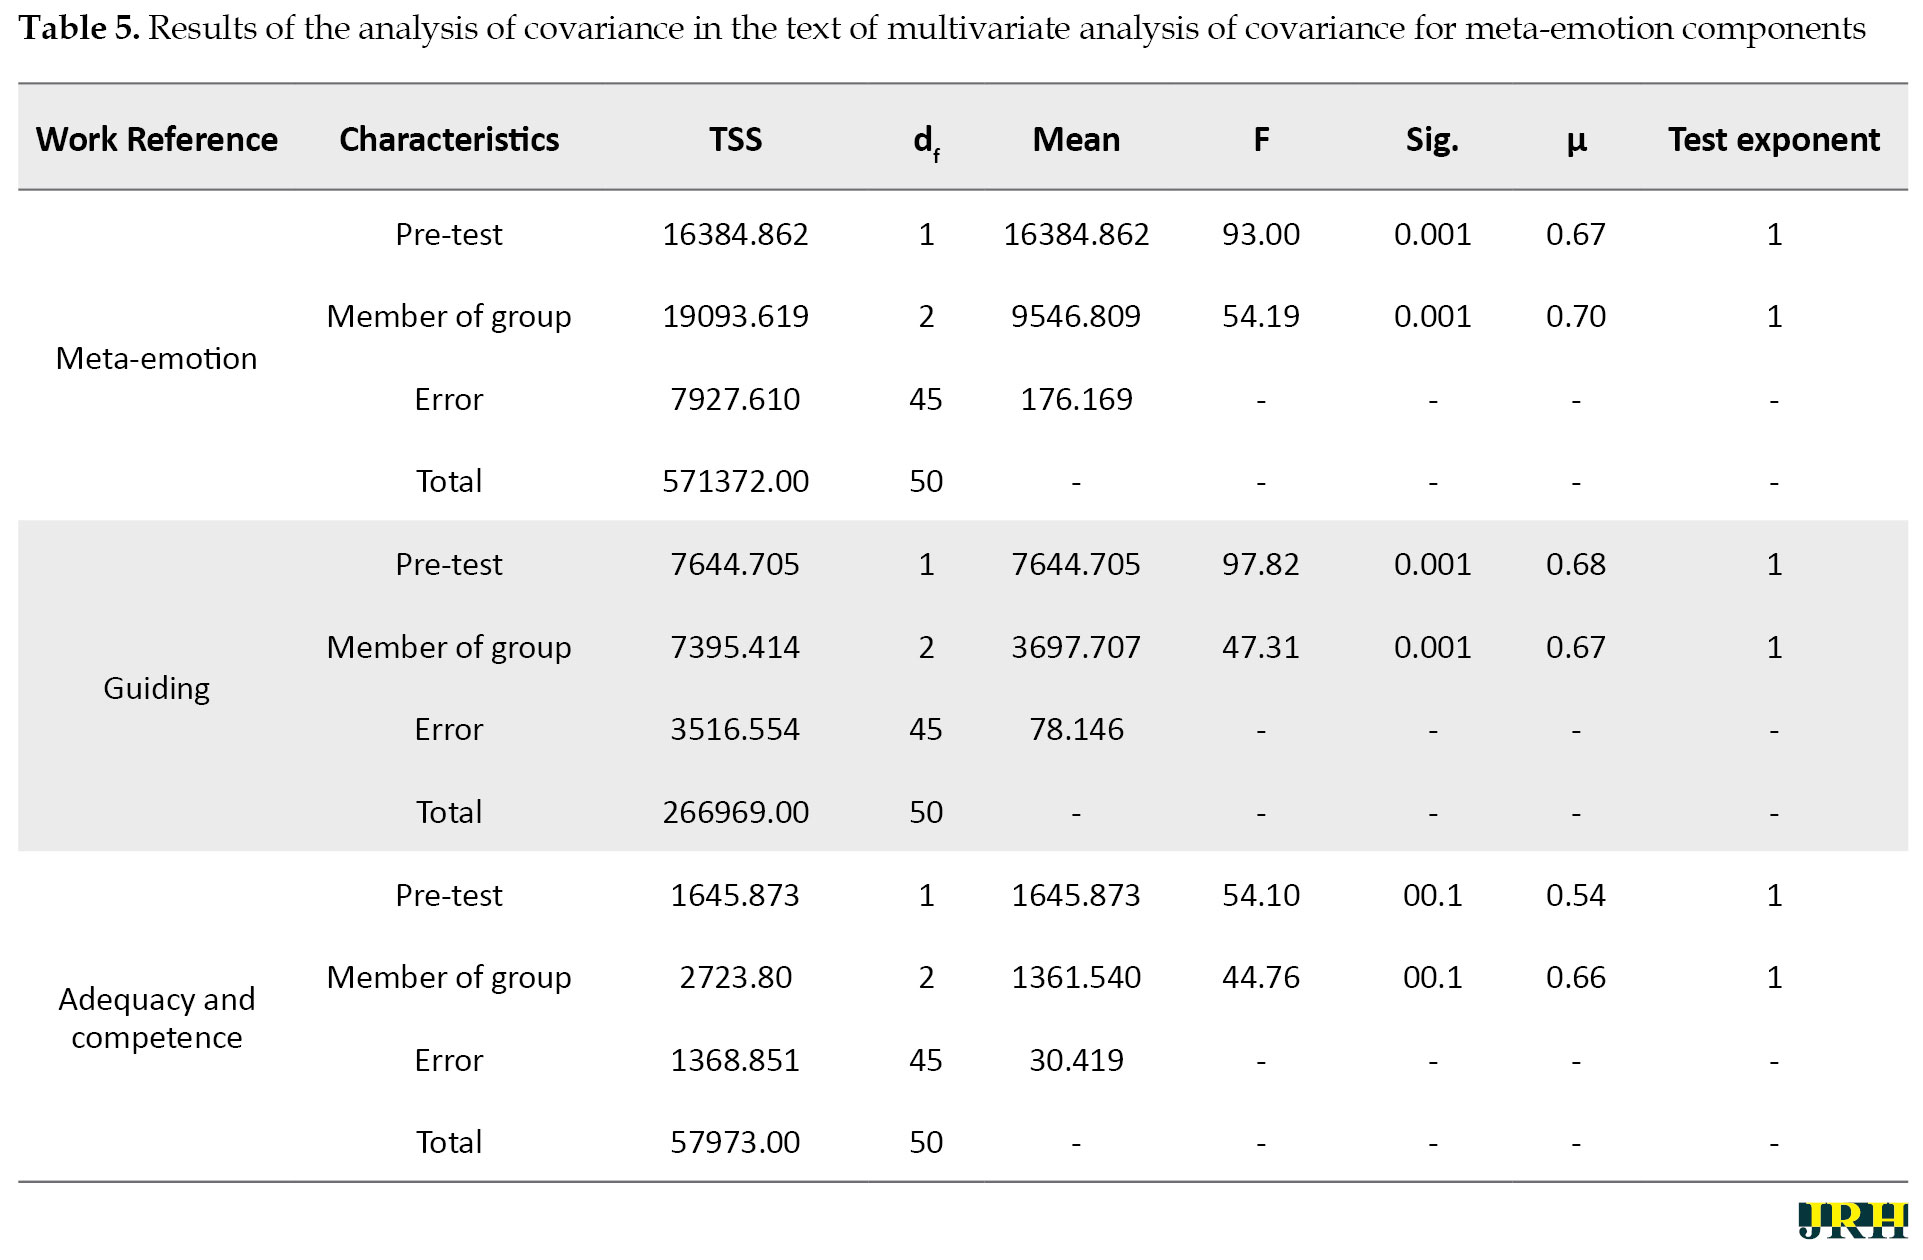Click the JRH logo icon
1923x1260 pixels.
click(x=1852, y=1220)
